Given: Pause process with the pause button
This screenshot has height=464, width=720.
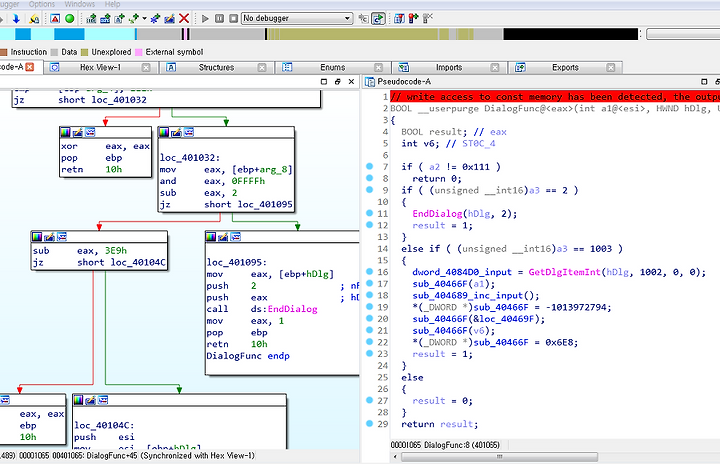Looking at the screenshot, I should click(x=219, y=18).
